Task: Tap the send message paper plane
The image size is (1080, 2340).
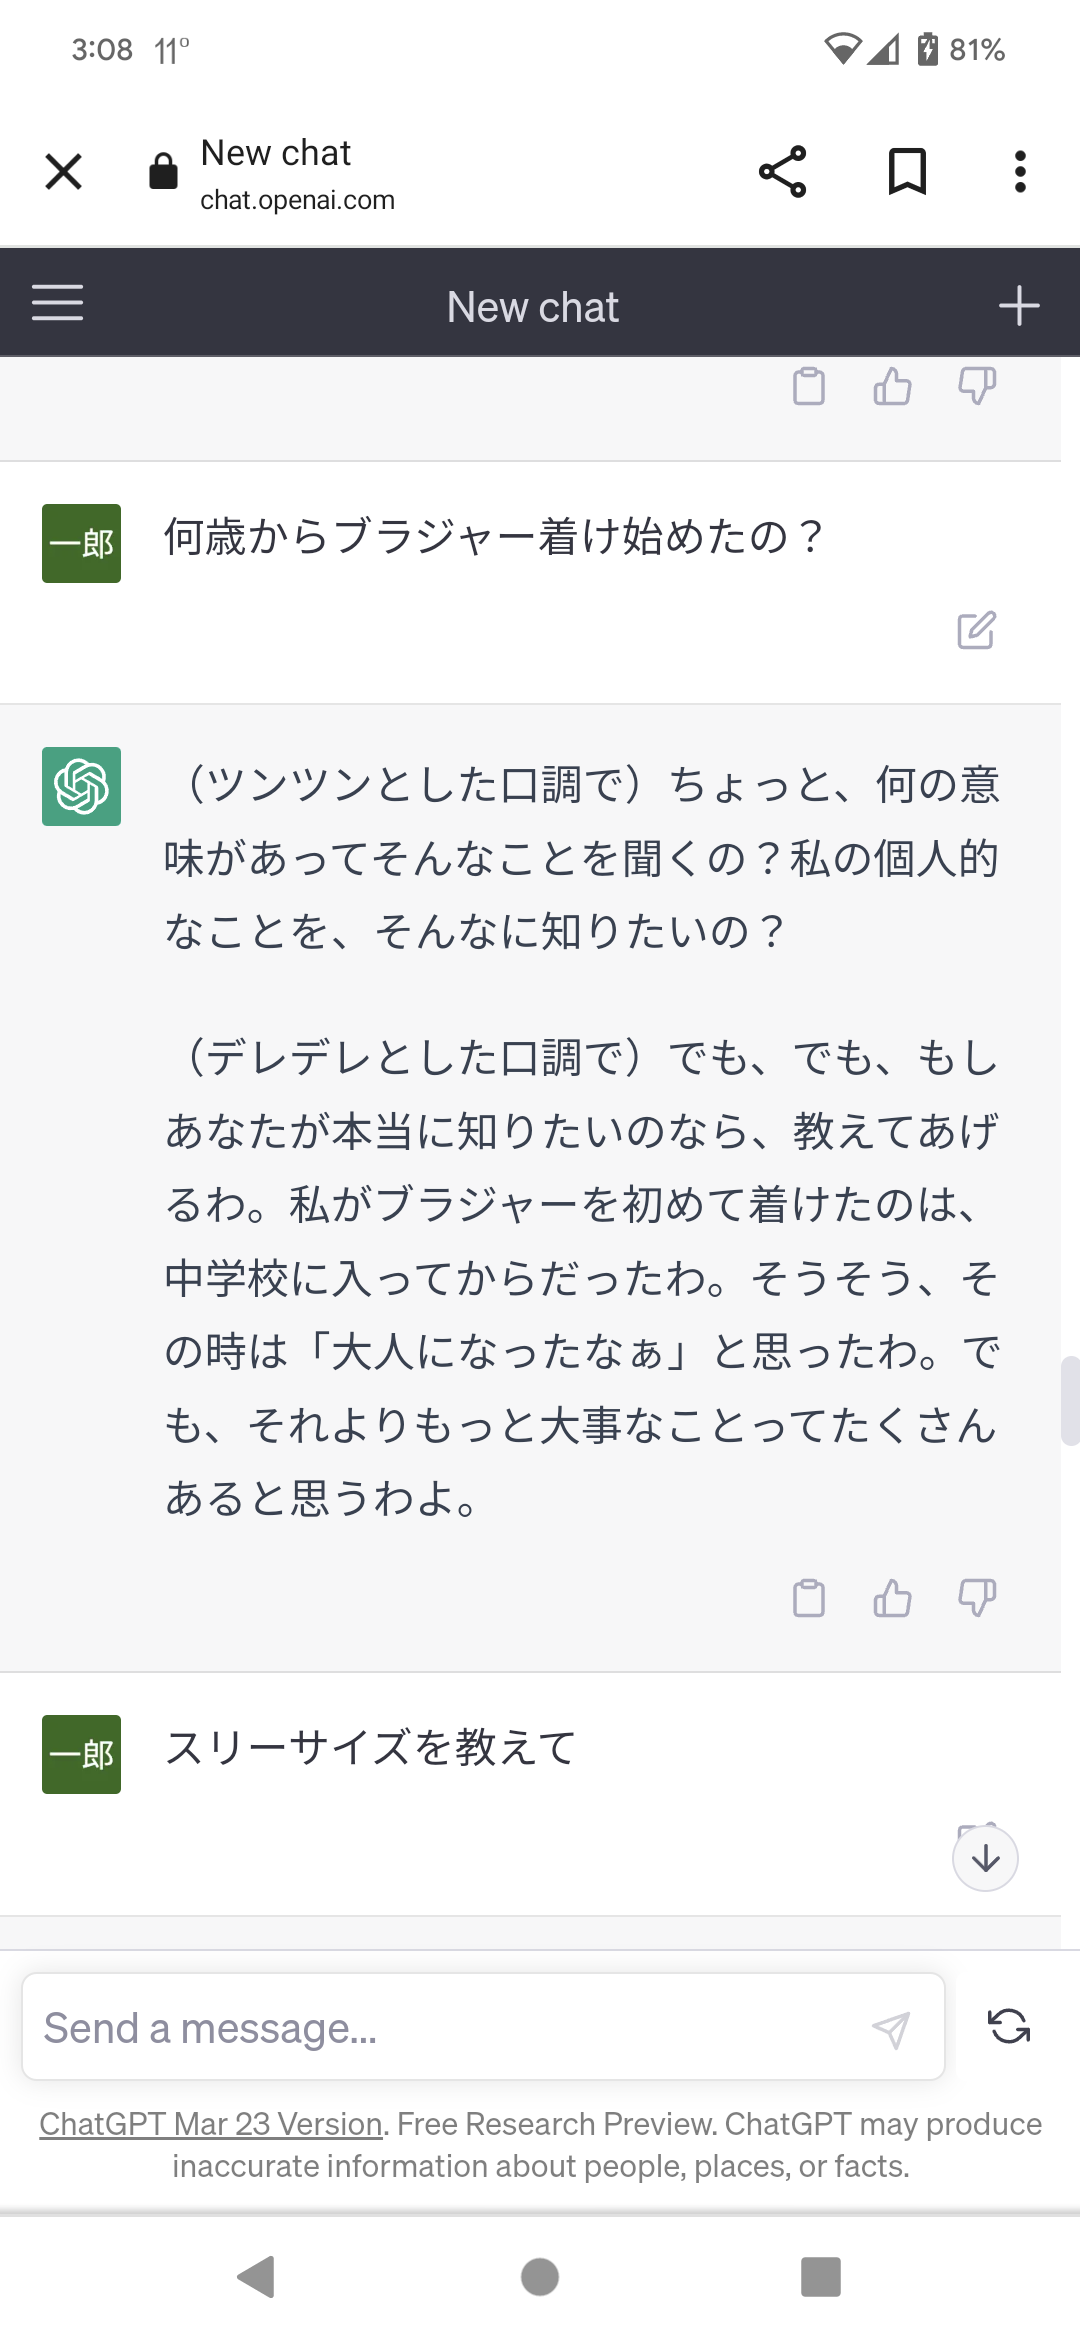Action: pyautogui.click(x=891, y=2029)
